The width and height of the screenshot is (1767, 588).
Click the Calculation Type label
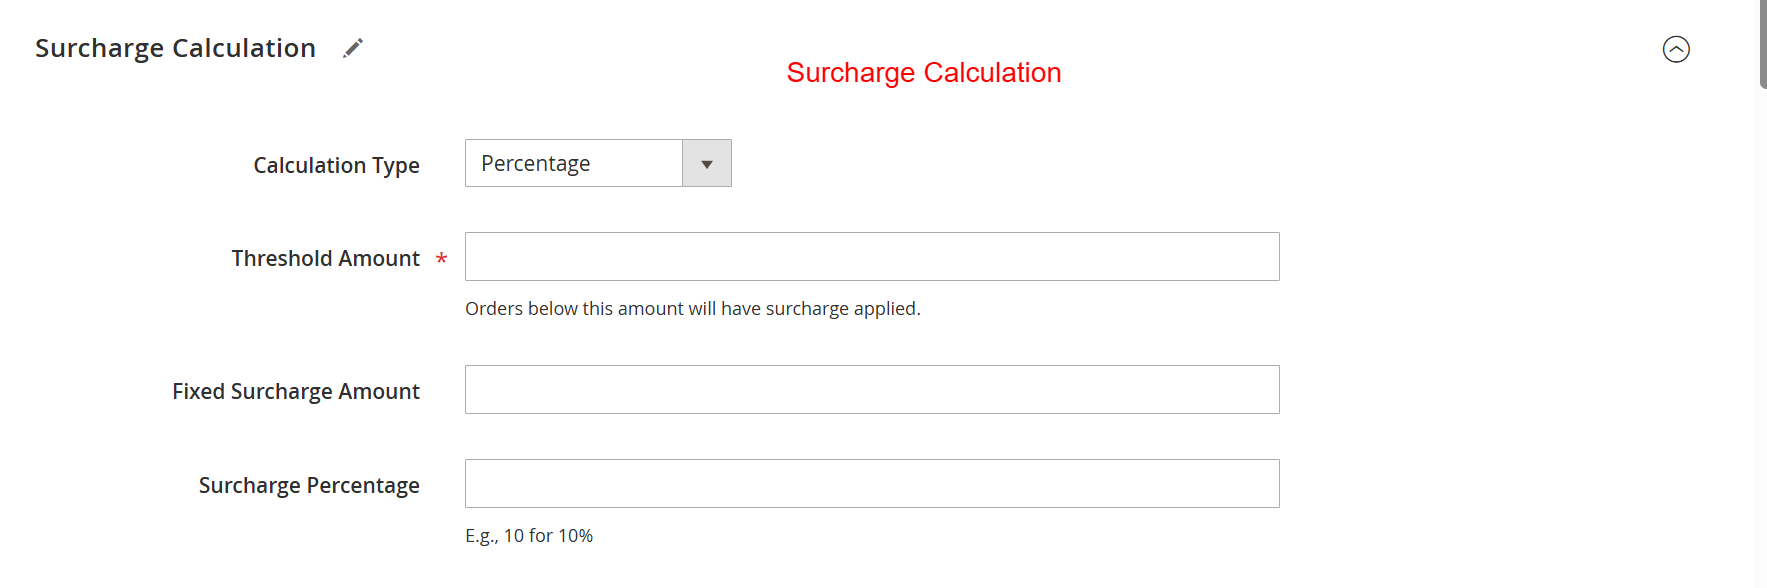click(x=336, y=165)
